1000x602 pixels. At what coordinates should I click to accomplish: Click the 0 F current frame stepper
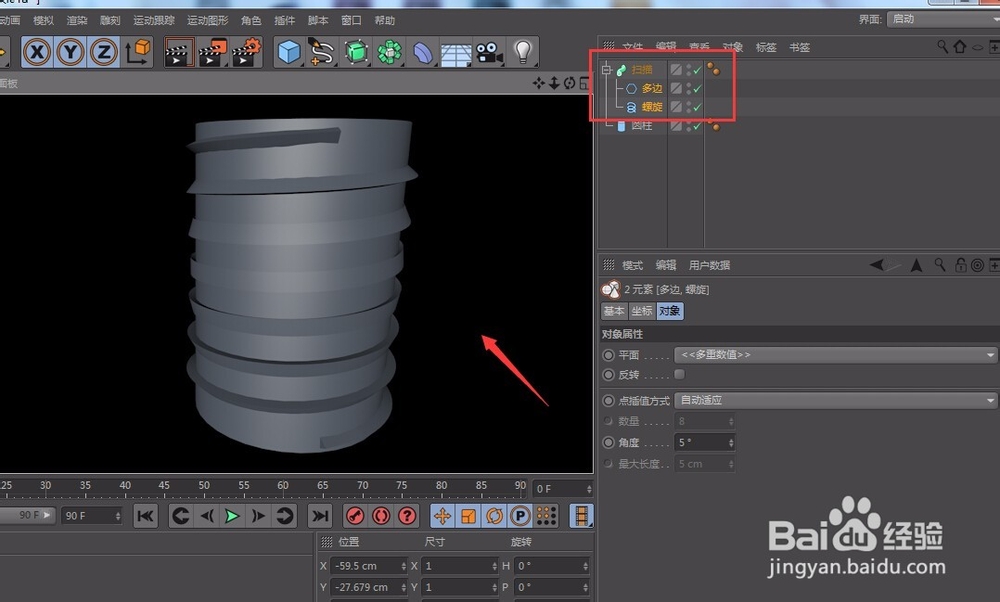pos(589,489)
